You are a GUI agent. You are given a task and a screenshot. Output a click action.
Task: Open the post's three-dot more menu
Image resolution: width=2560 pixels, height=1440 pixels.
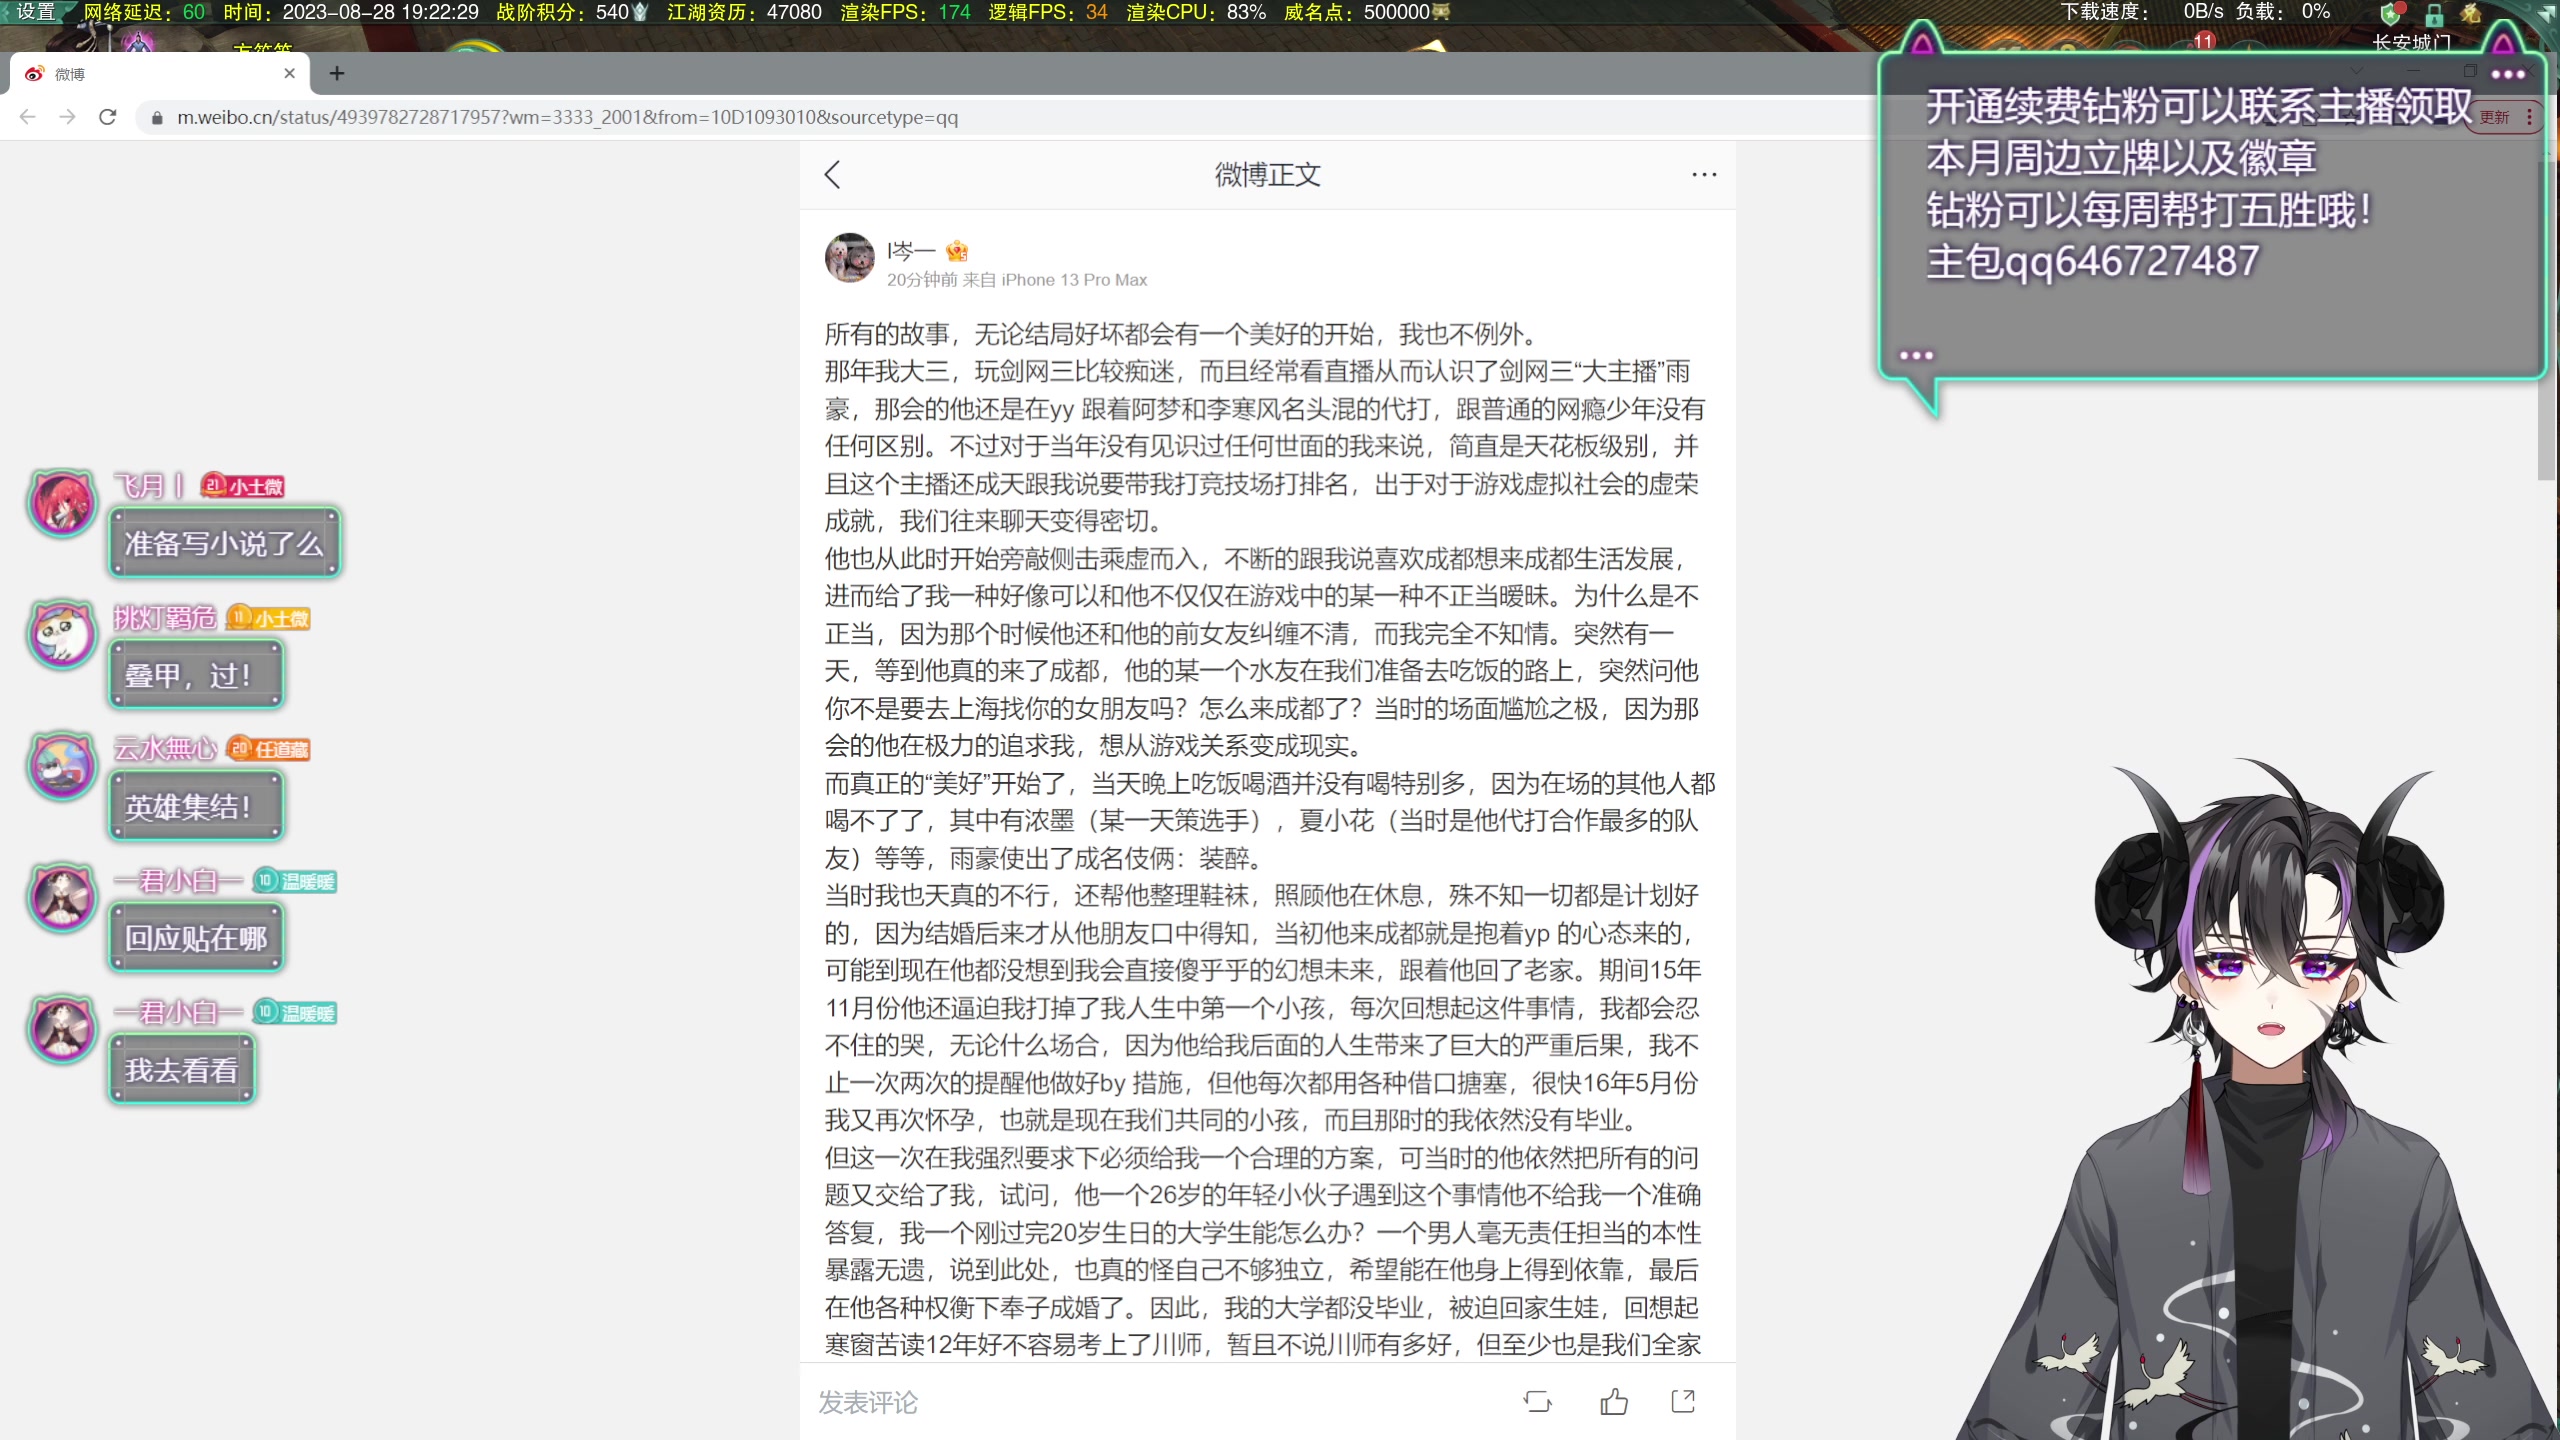coord(1704,175)
